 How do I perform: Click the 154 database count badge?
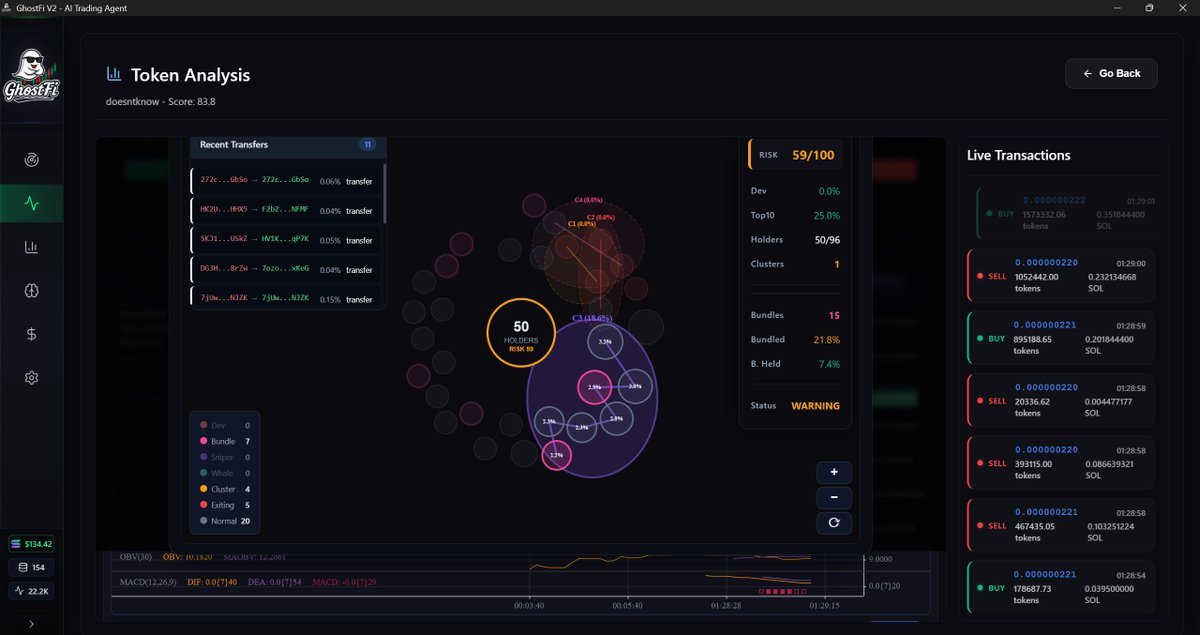point(31,567)
